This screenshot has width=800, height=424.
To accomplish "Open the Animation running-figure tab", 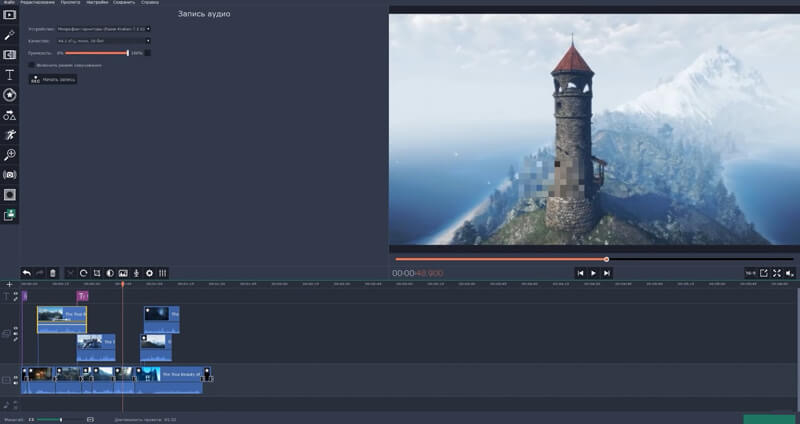I will 9,135.
